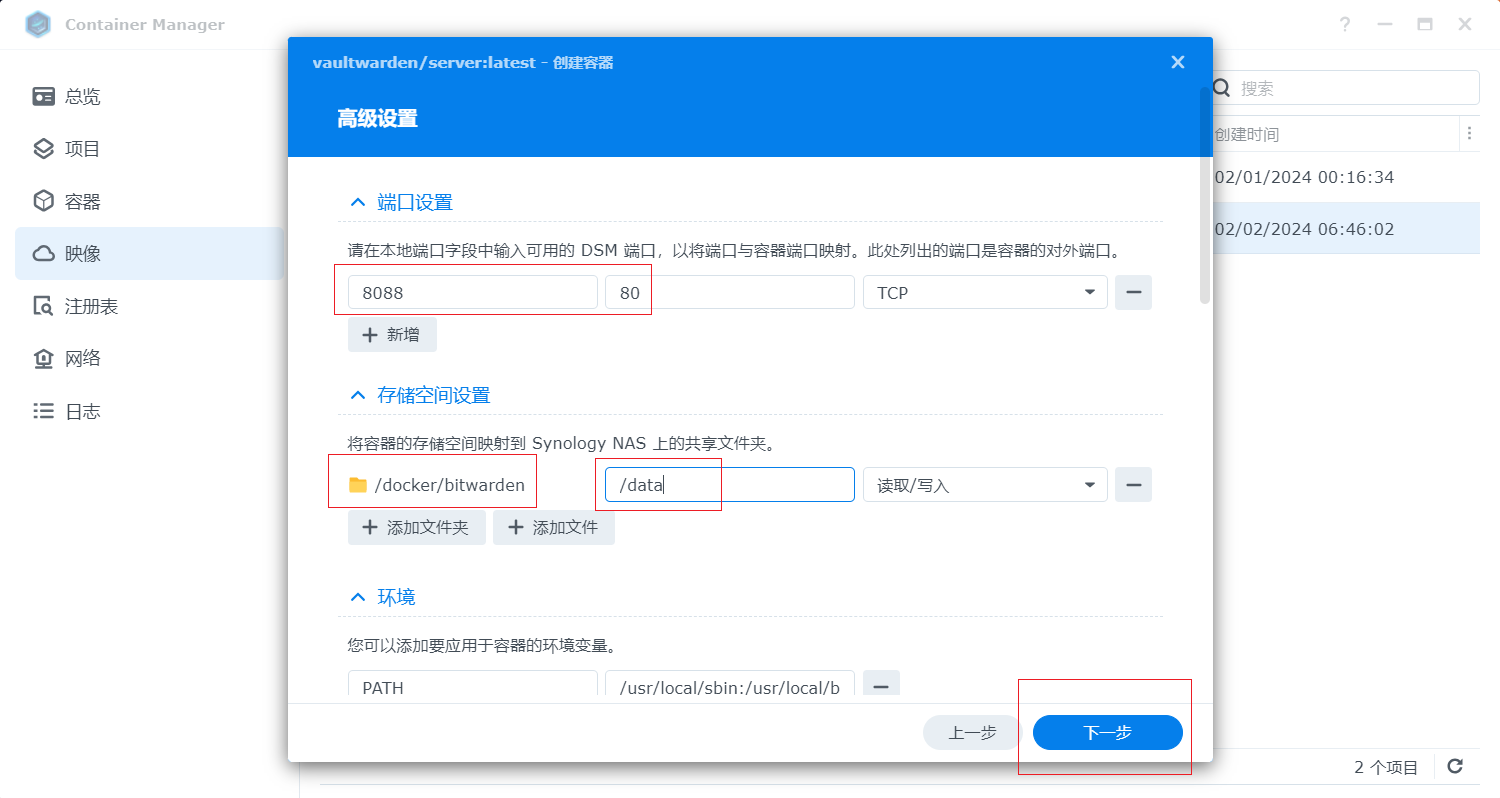Viewport: 1500px width, 798px height.
Task: Click the Container Manager app logo
Action: pos(38,24)
